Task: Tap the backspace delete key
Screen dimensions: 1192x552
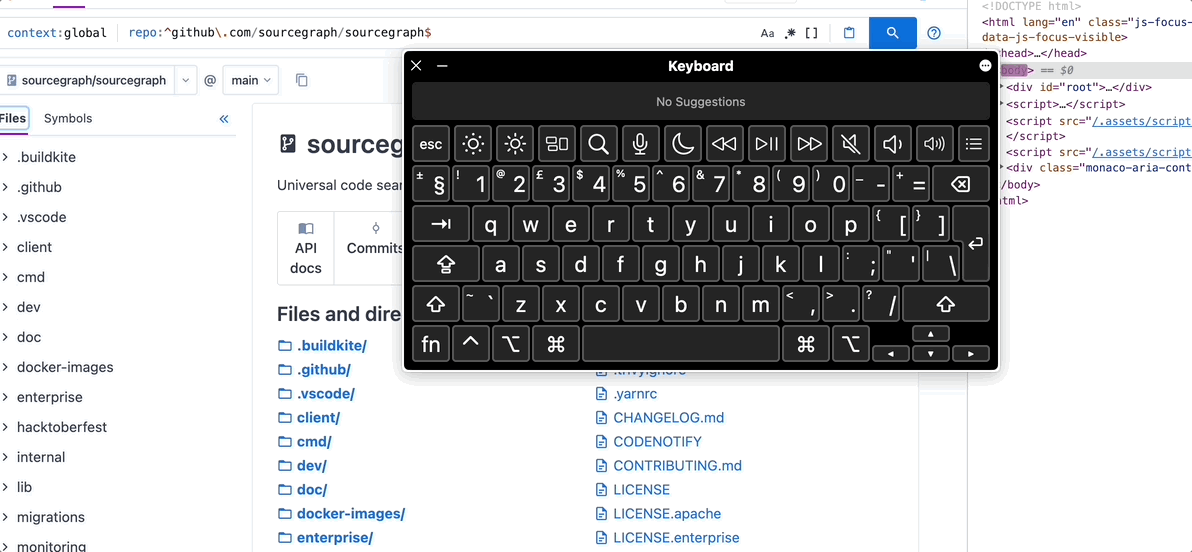Action: tap(961, 184)
